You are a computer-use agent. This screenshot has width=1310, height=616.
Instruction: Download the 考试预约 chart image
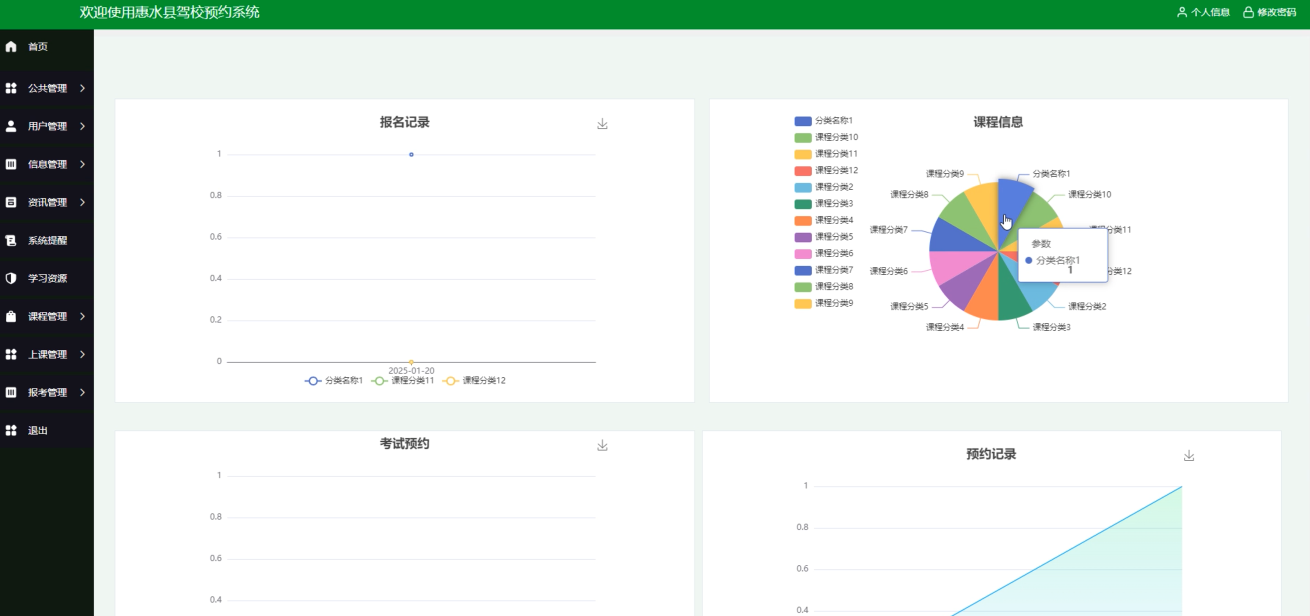pyautogui.click(x=602, y=446)
